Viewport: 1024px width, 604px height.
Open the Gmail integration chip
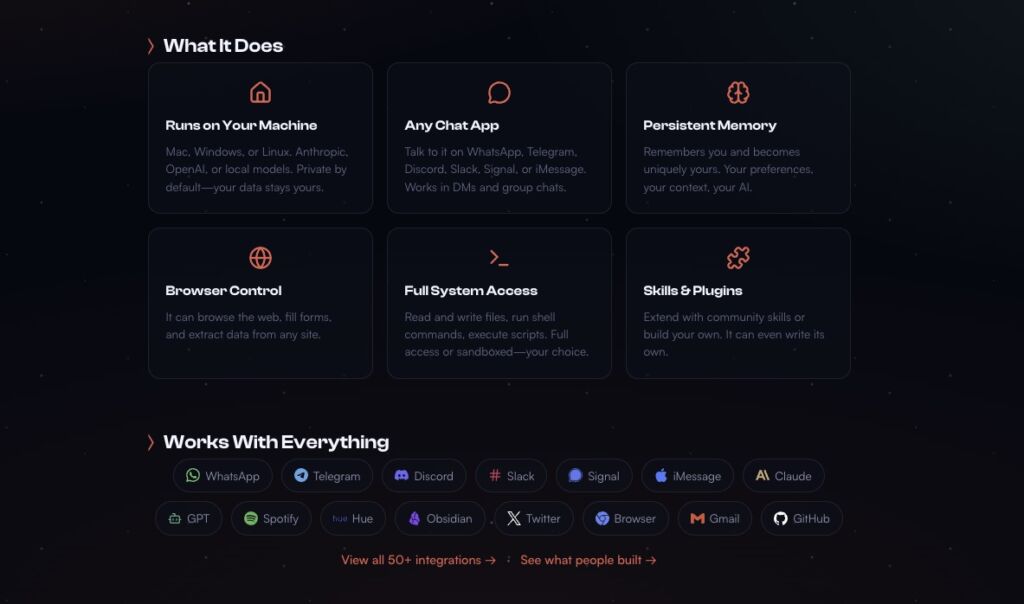714,519
